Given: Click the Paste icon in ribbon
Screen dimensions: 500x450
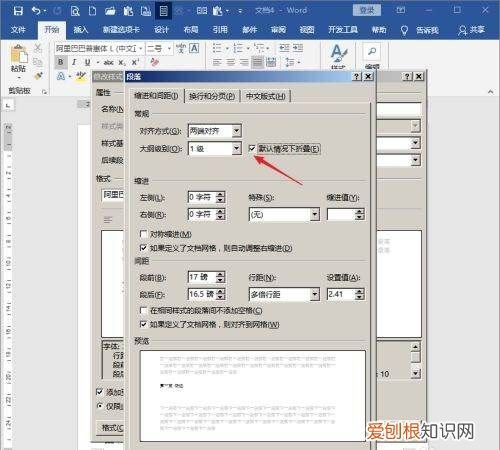Looking at the screenshot, I should 19,54.
